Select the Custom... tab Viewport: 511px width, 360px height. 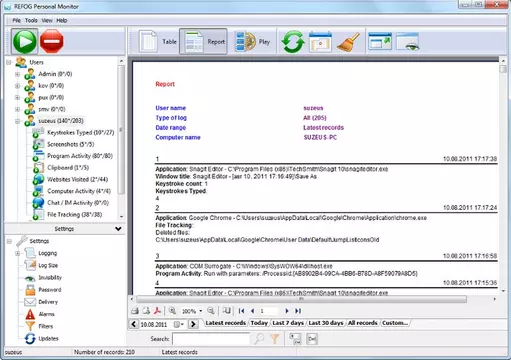[395, 323]
